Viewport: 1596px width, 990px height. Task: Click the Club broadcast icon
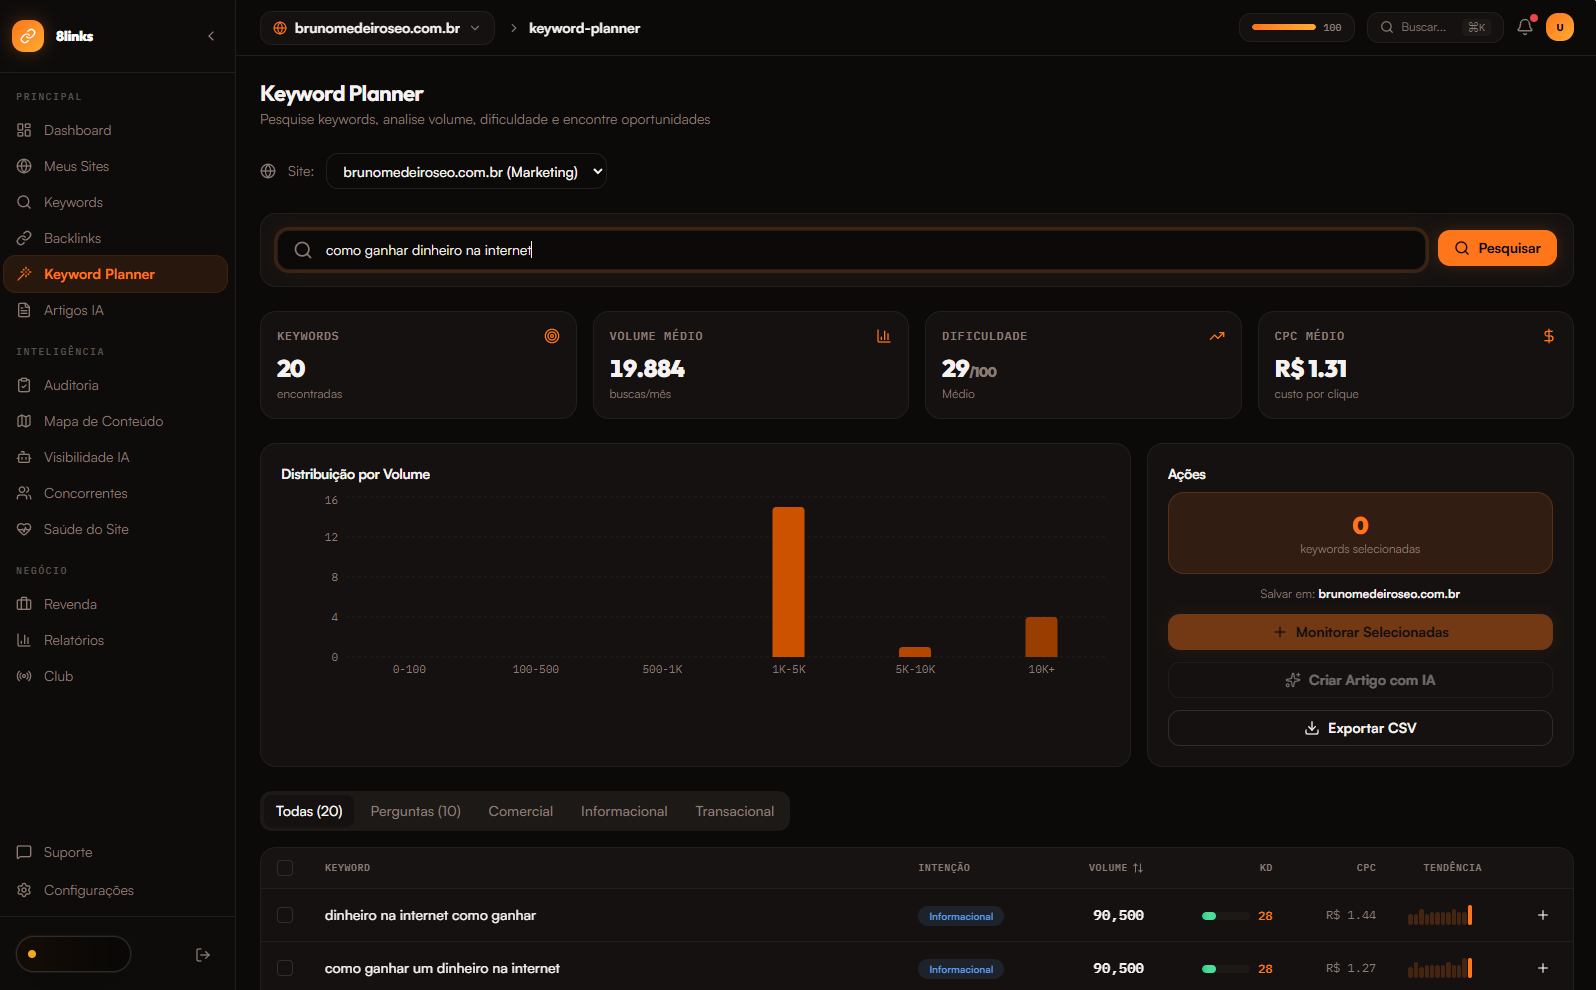[x=24, y=676]
